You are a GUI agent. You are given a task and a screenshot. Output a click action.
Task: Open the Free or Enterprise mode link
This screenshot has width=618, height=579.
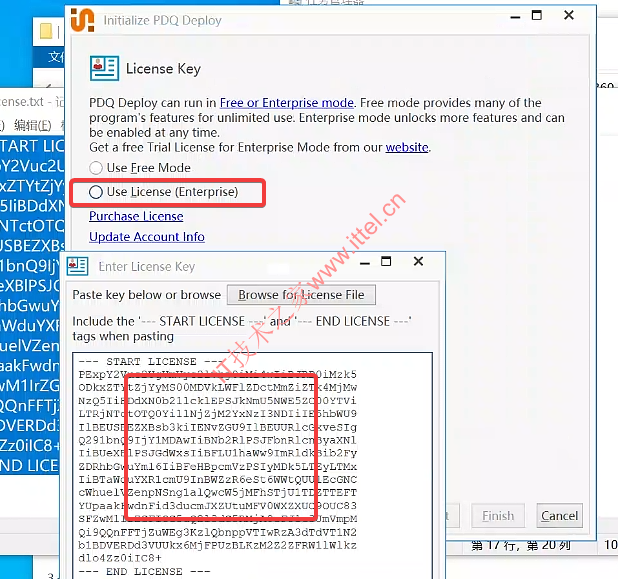287,103
